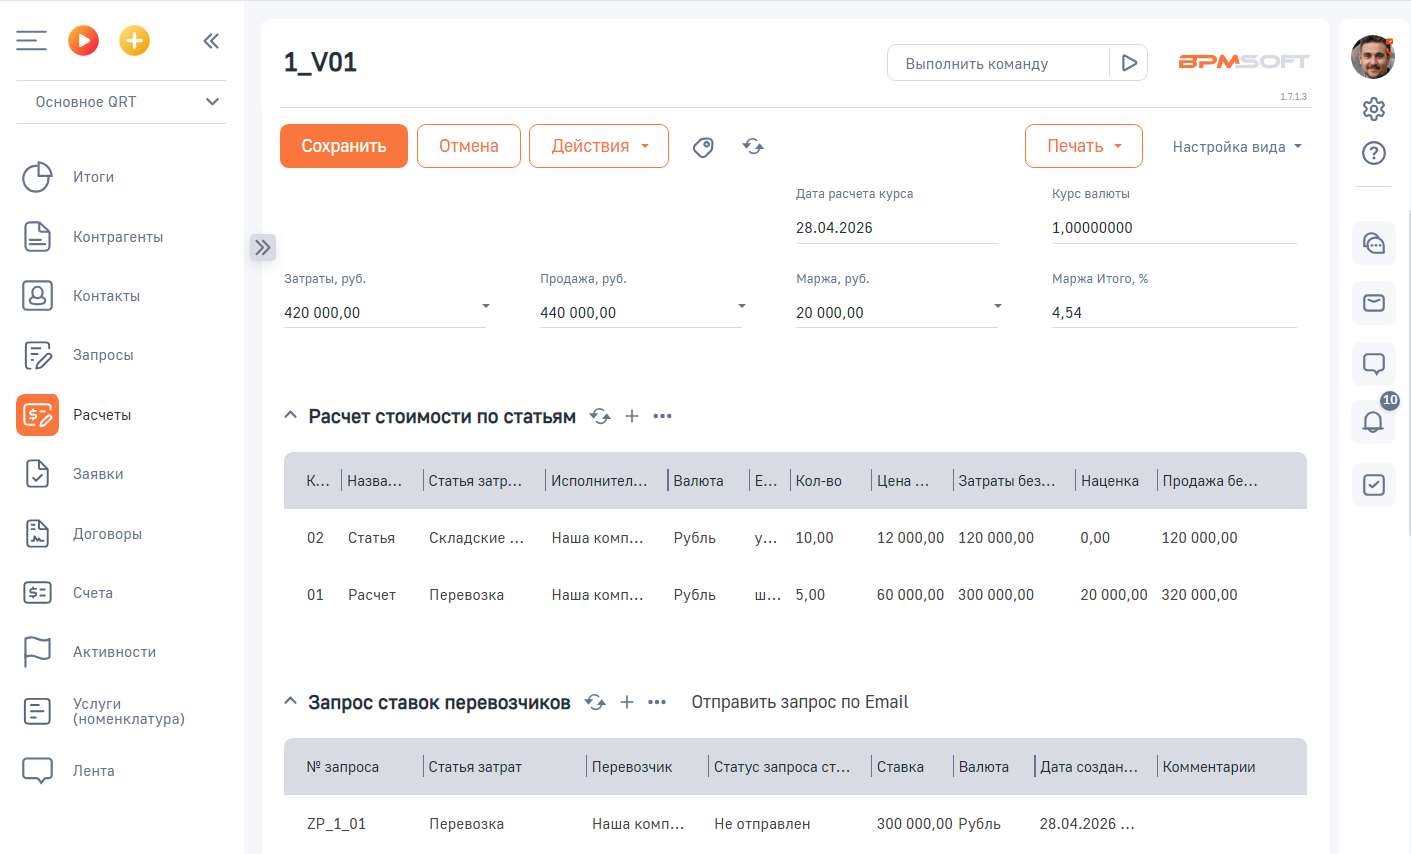Screen dimensions: 1411x854
Task: Add a row to Расчет стоимости по статьям
Action: click(632, 416)
